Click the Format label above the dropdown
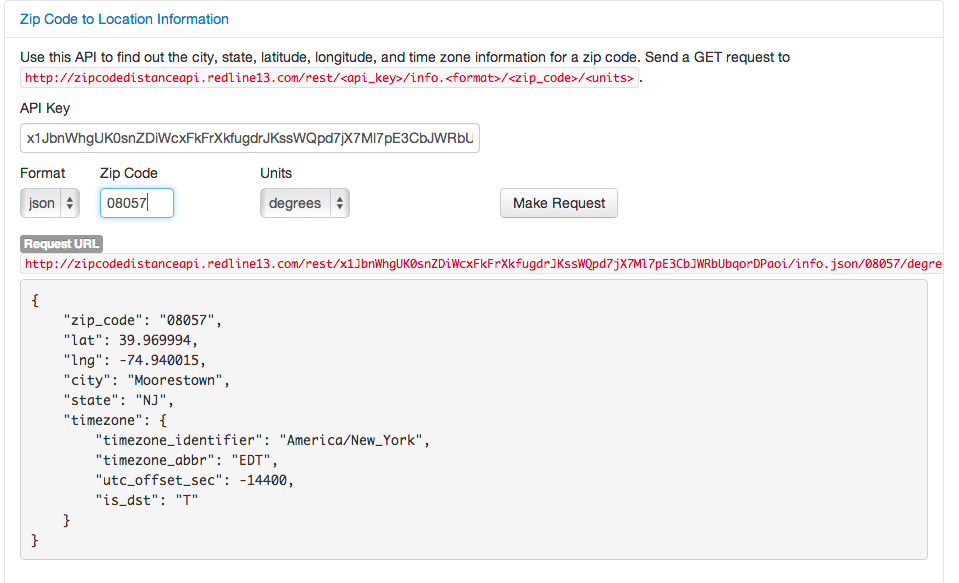Viewport: 959px width, 583px height. point(43,173)
